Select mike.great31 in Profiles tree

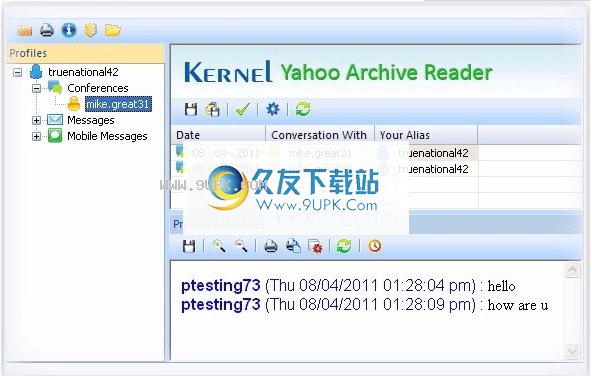point(118,104)
